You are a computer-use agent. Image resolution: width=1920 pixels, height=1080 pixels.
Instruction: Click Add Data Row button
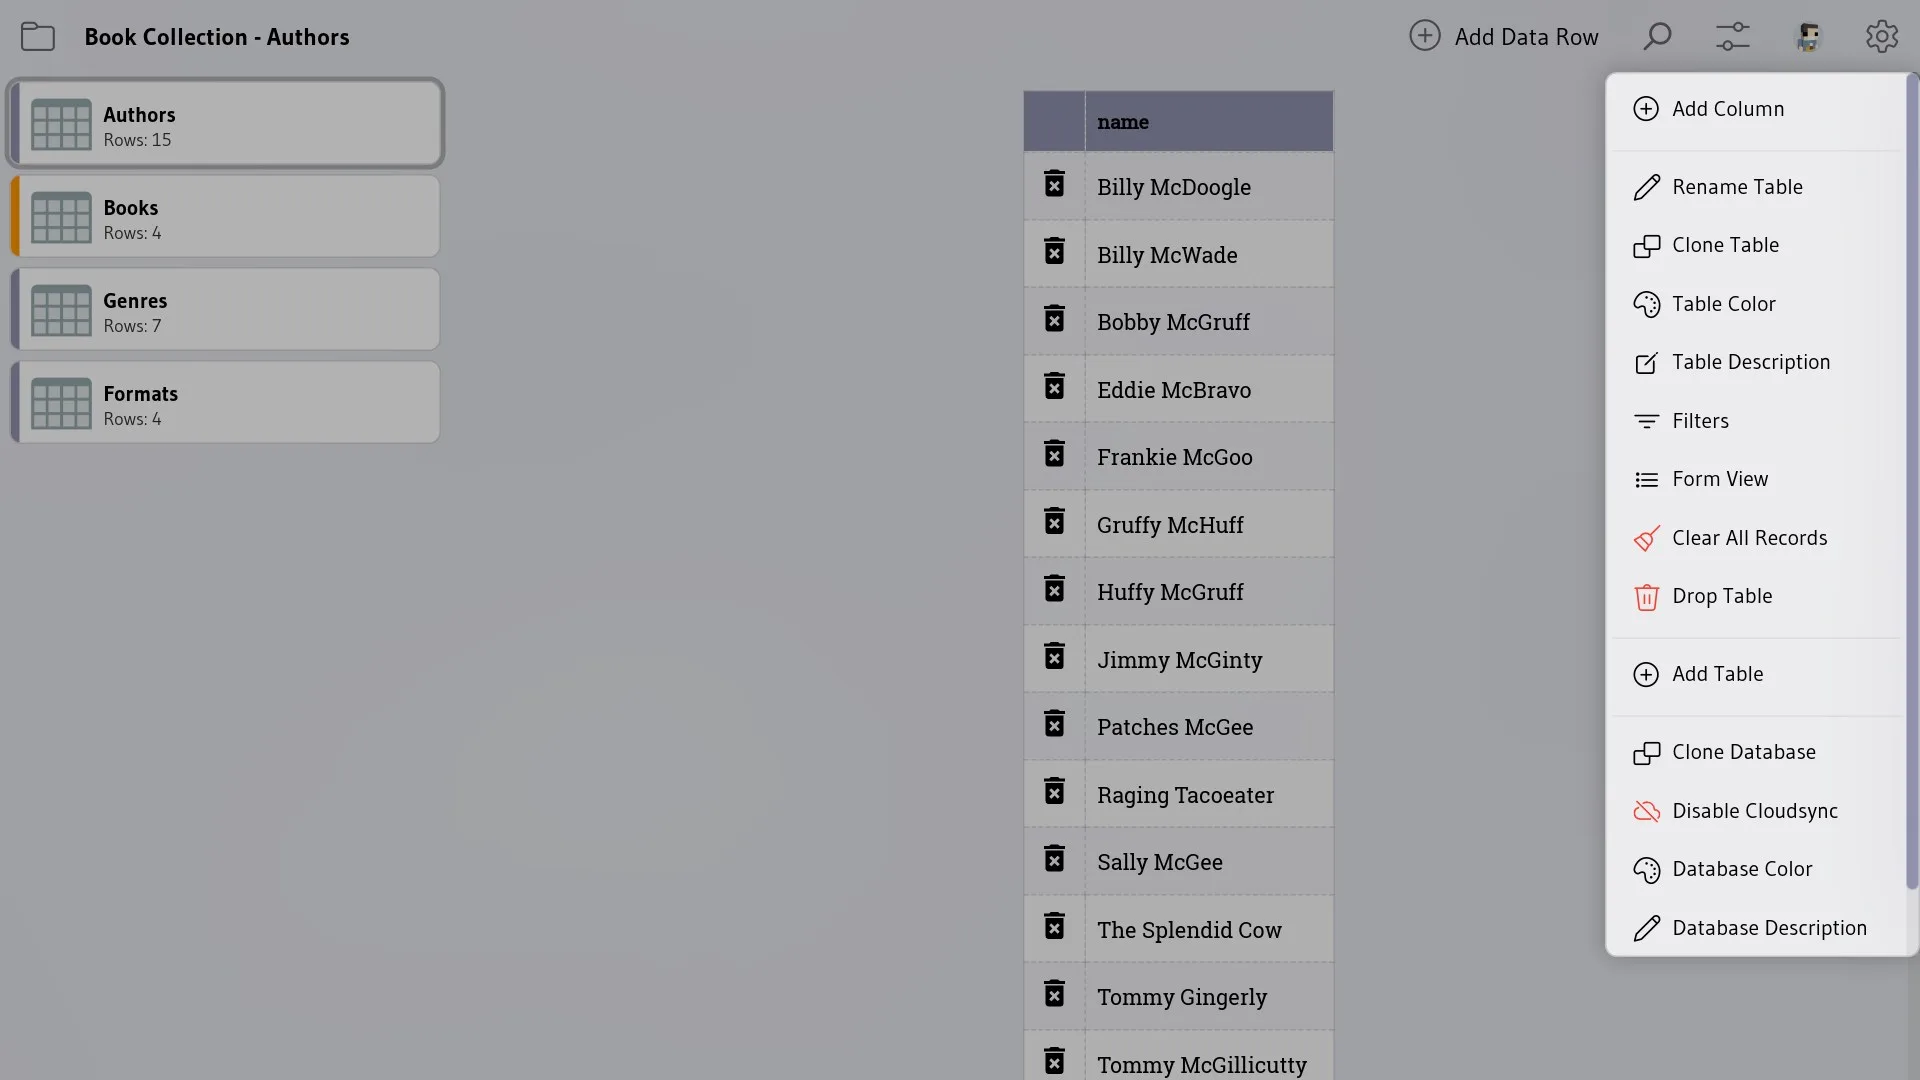click(1503, 37)
